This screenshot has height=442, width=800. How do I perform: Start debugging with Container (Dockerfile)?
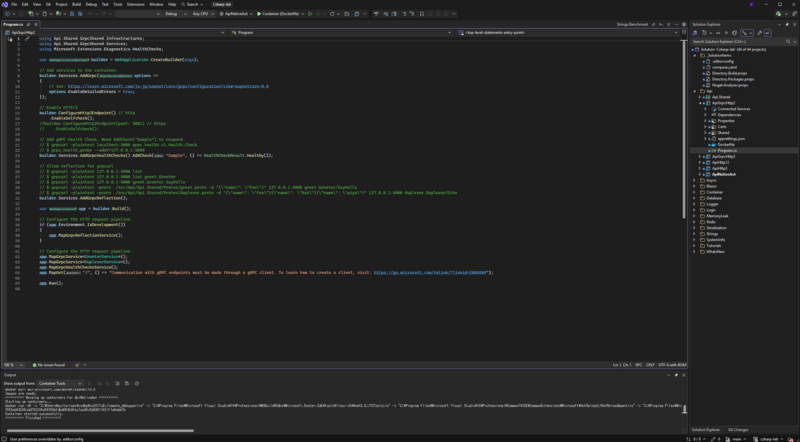pos(278,14)
